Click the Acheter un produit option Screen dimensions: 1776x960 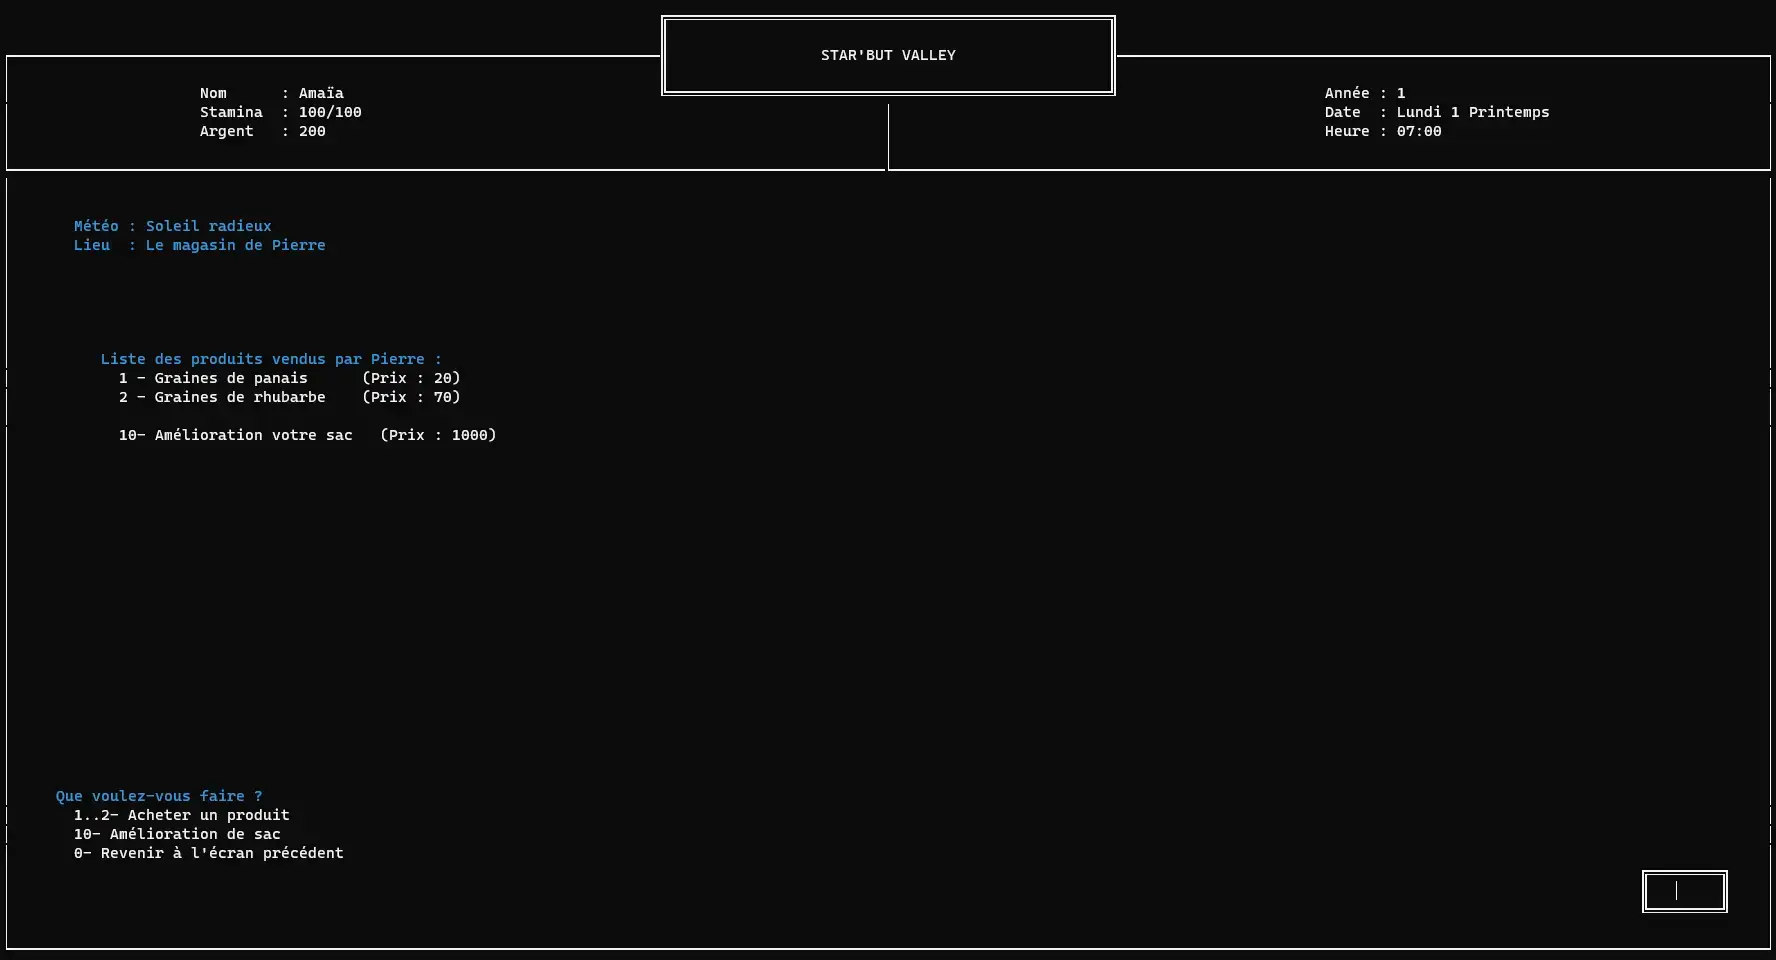181,815
